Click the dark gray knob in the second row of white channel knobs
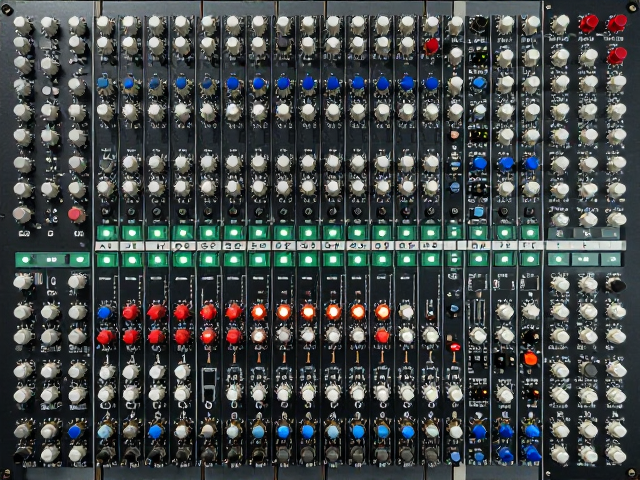 tap(283, 43)
